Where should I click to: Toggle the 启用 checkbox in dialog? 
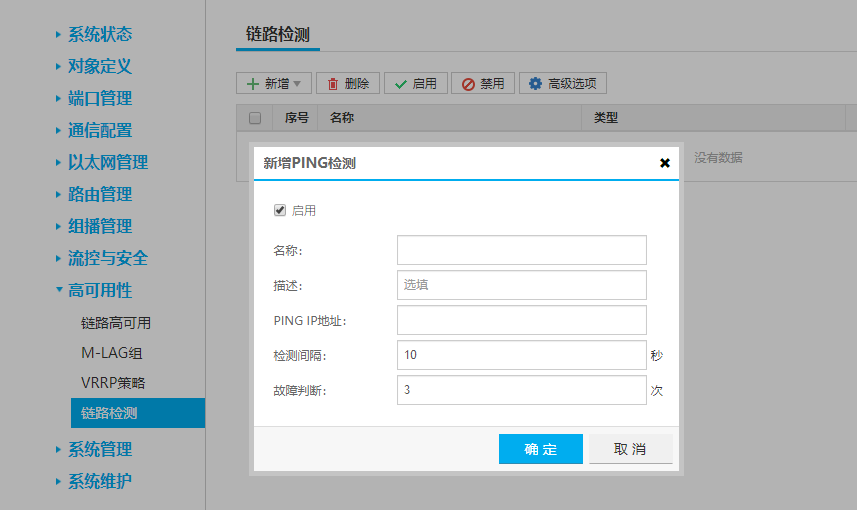click(280, 211)
